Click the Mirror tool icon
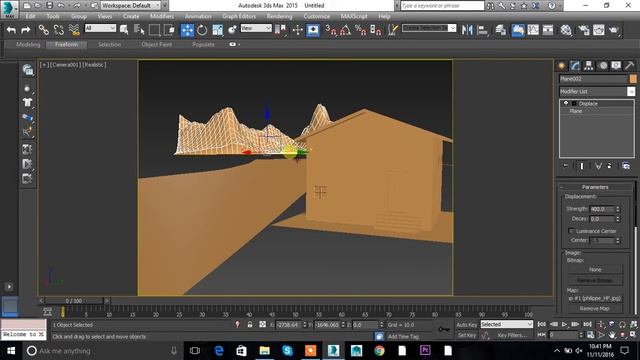Image resolution: width=640 pixels, height=360 pixels. point(467,30)
